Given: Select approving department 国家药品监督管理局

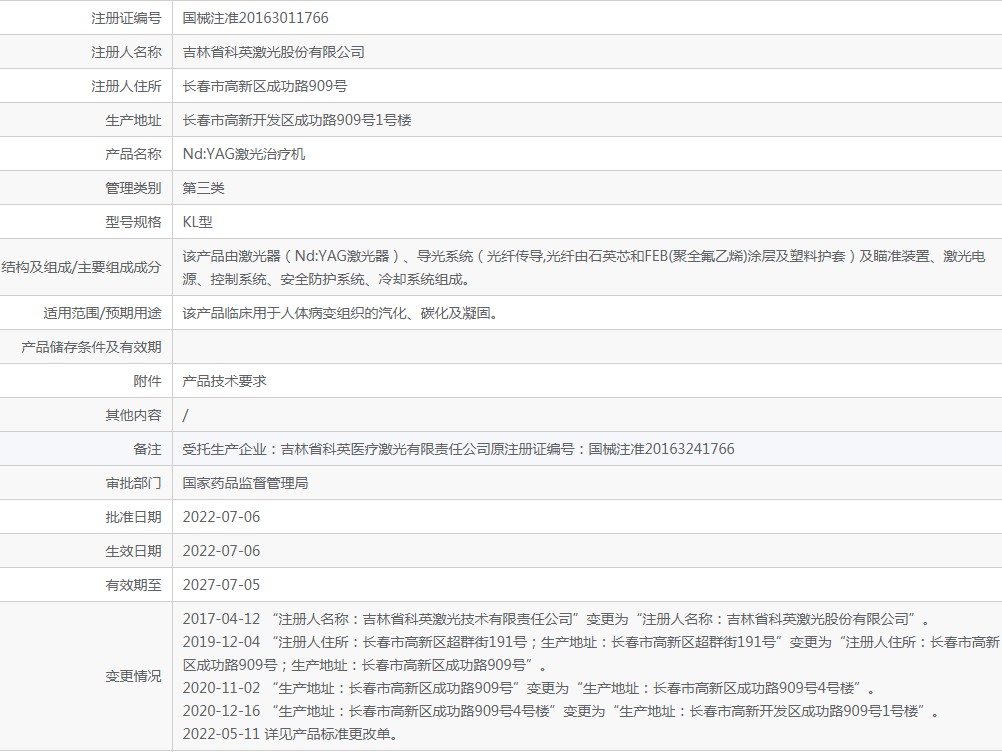Looking at the screenshot, I should point(245,483).
